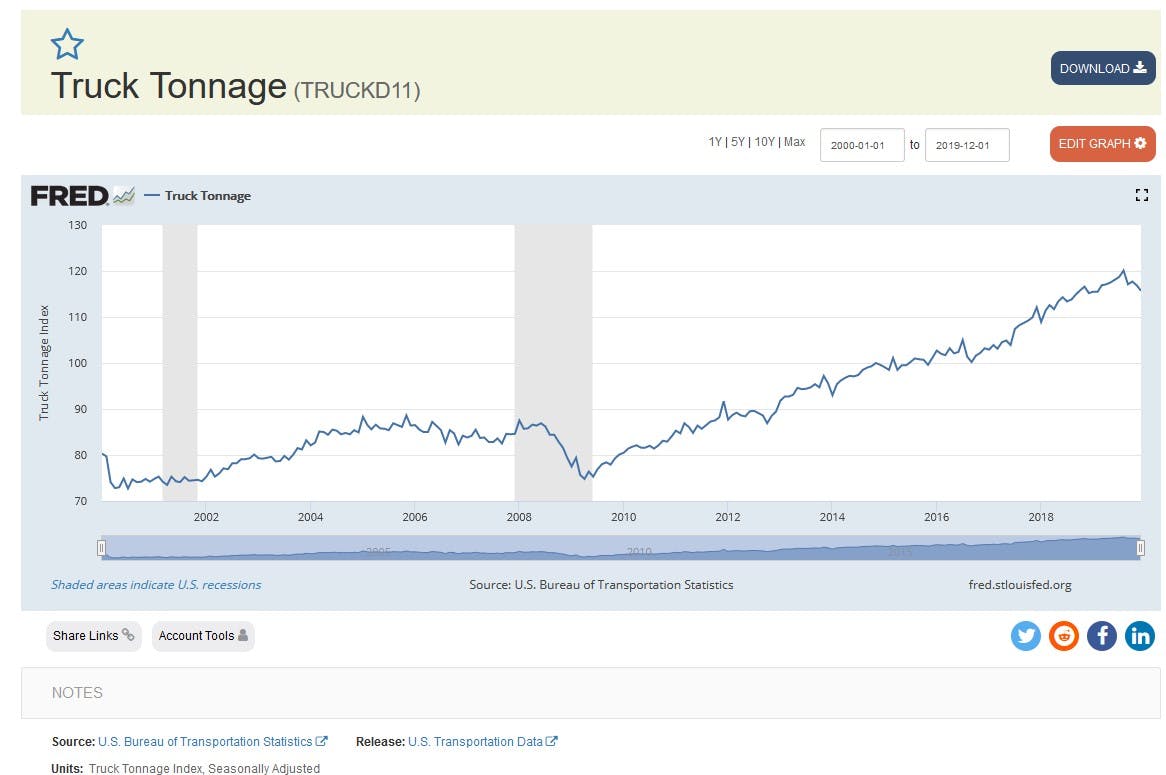The width and height of the screenshot is (1166, 775).
Task: Share the chart on Reddit
Action: pyautogui.click(x=1063, y=636)
